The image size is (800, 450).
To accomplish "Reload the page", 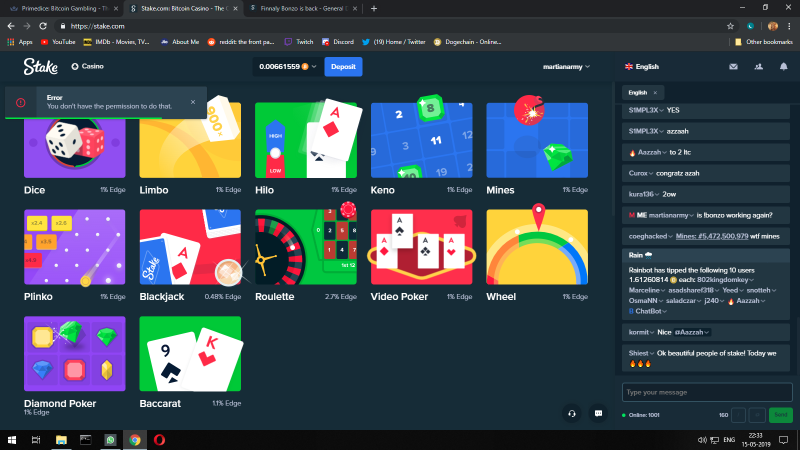I will (43, 26).
